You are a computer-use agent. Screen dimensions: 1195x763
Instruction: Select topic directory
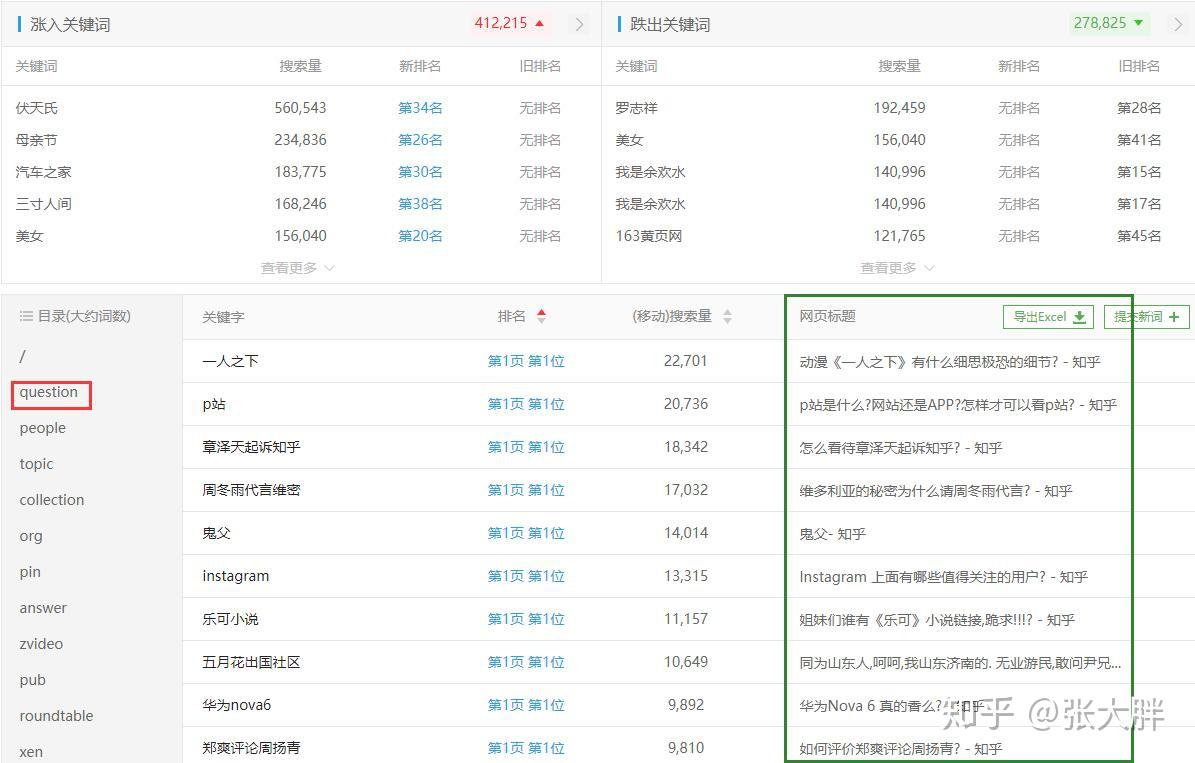point(37,464)
